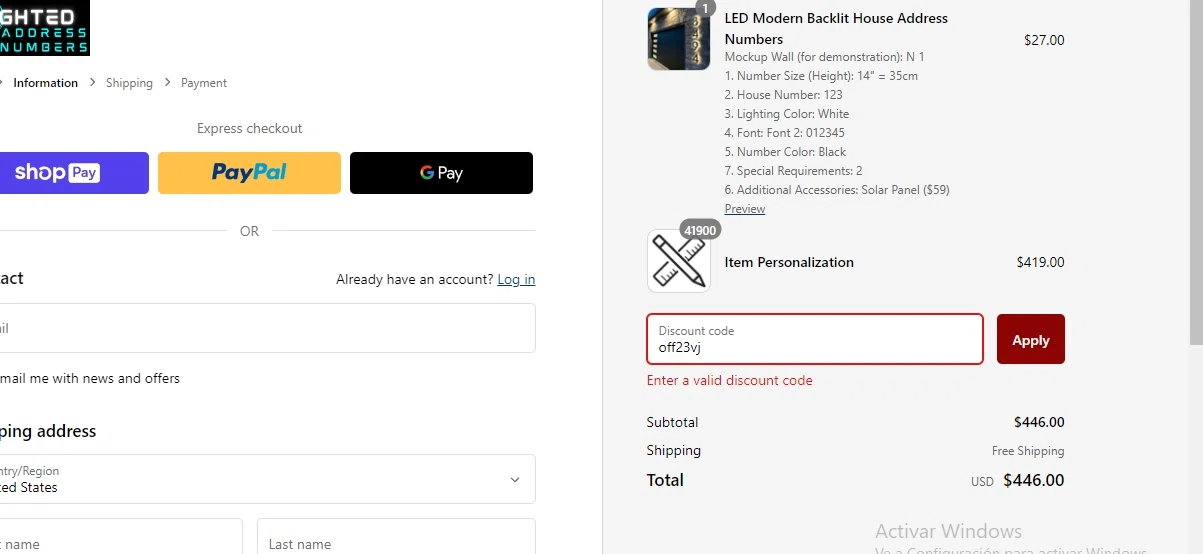The height and width of the screenshot is (554, 1203).
Task: Open the LED house numbers product thumbnail
Action: tap(679, 39)
